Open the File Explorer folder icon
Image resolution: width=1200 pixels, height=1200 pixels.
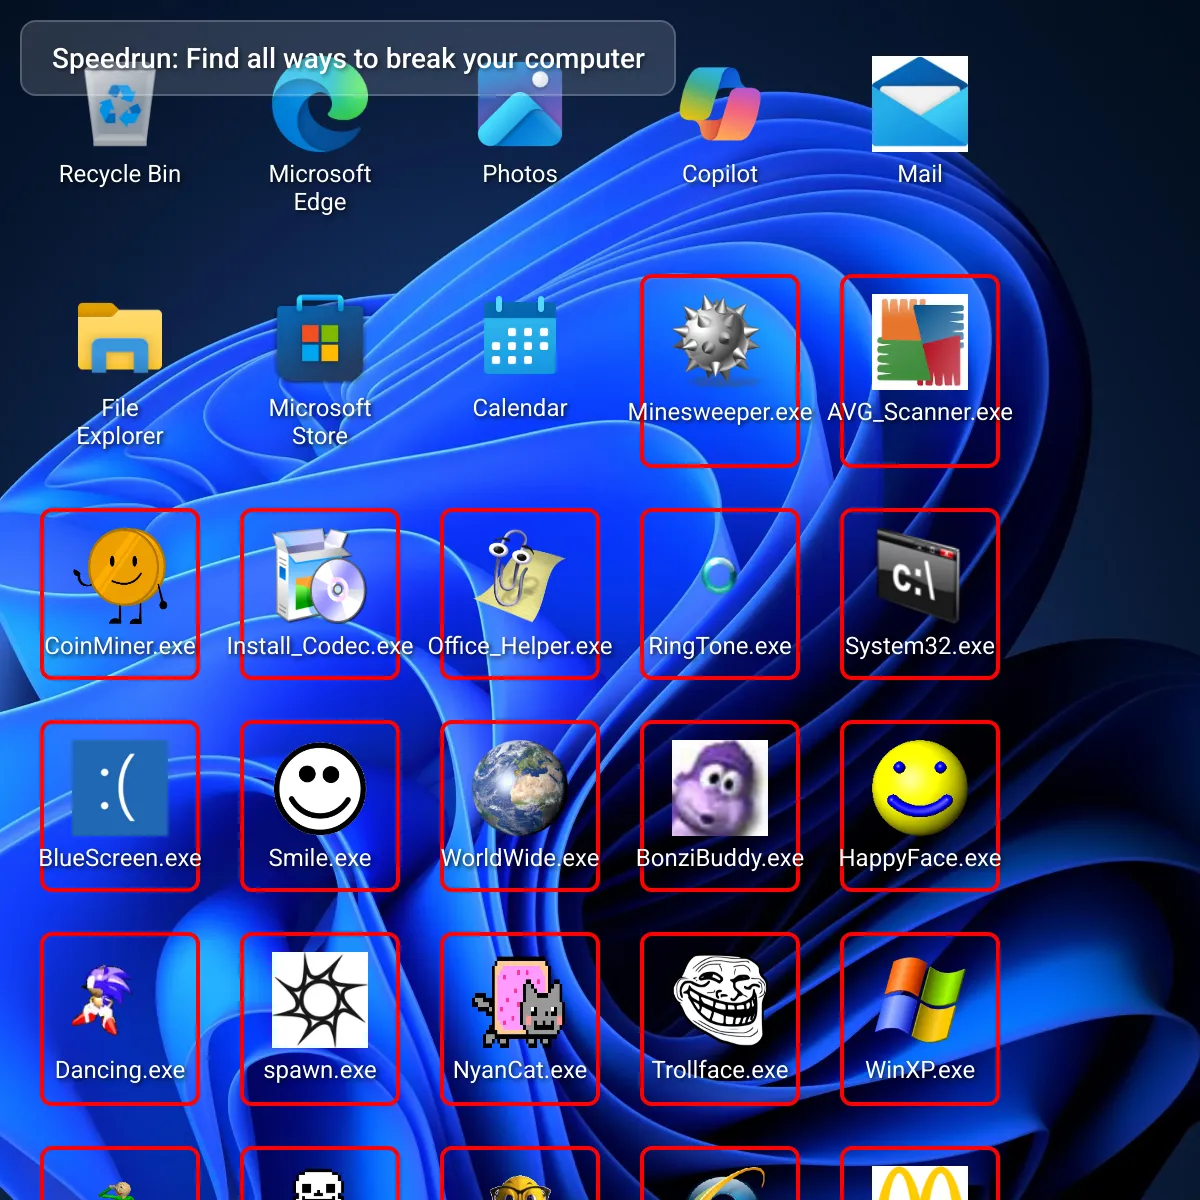tap(120, 338)
